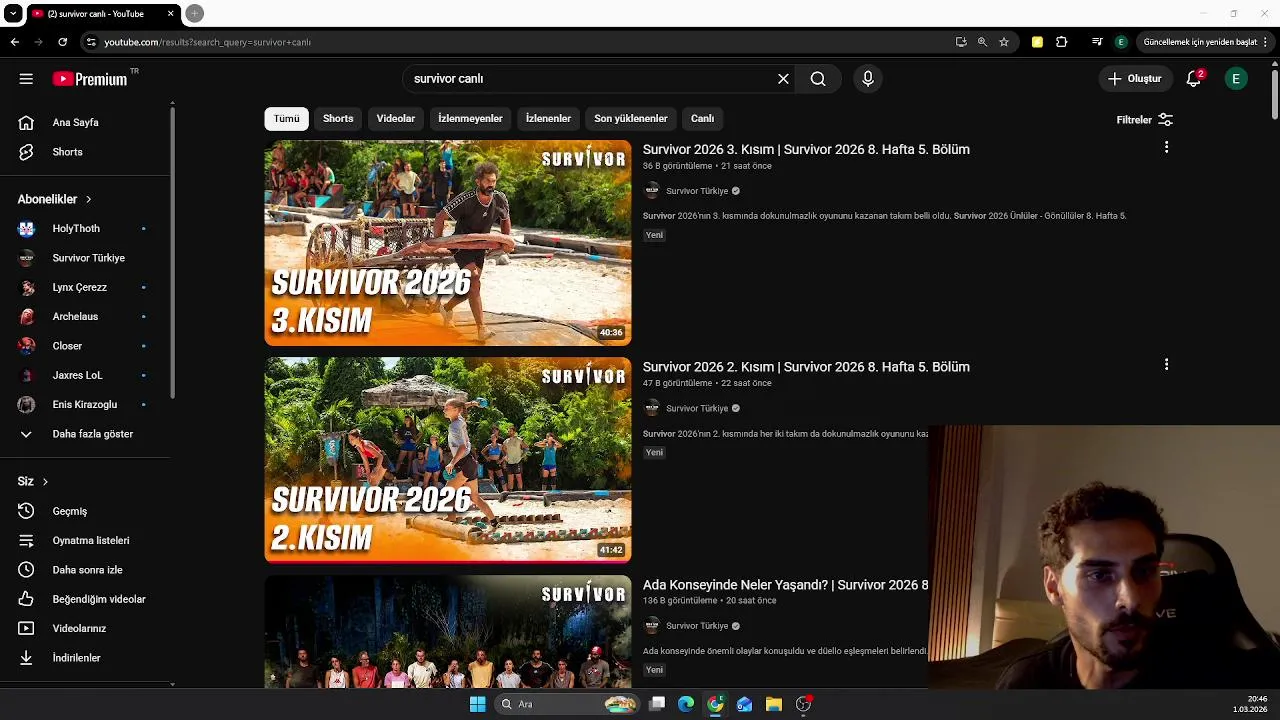Viewport: 1280px width, 720px height.
Task: Expand Daha fazla göster subscriptions
Action: pyautogui.click(x=90, y=434)
